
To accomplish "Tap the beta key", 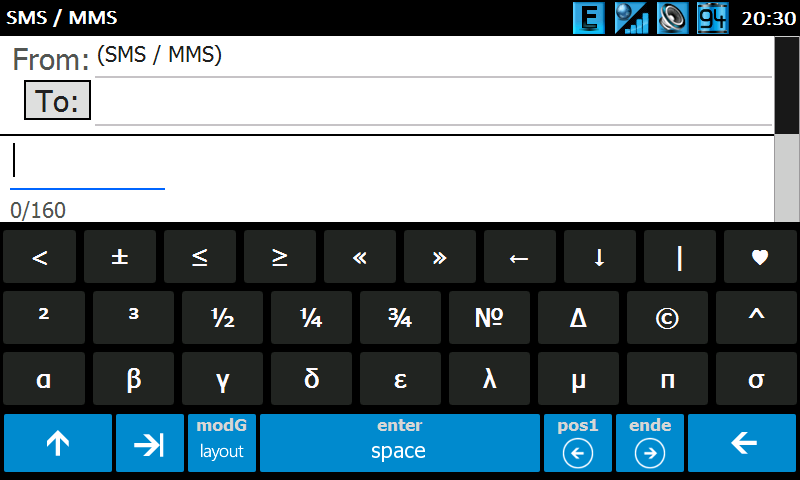I will tap(133, 378).
